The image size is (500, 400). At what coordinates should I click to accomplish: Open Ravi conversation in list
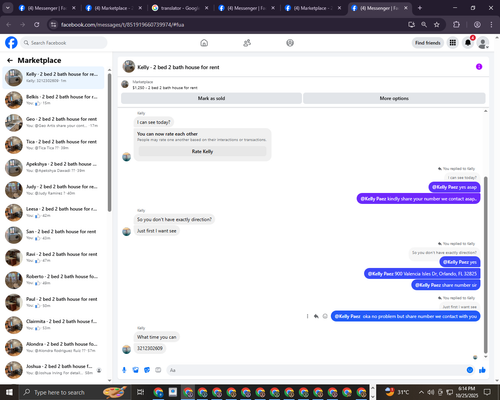pyautogui.click(x=53, y=257)
